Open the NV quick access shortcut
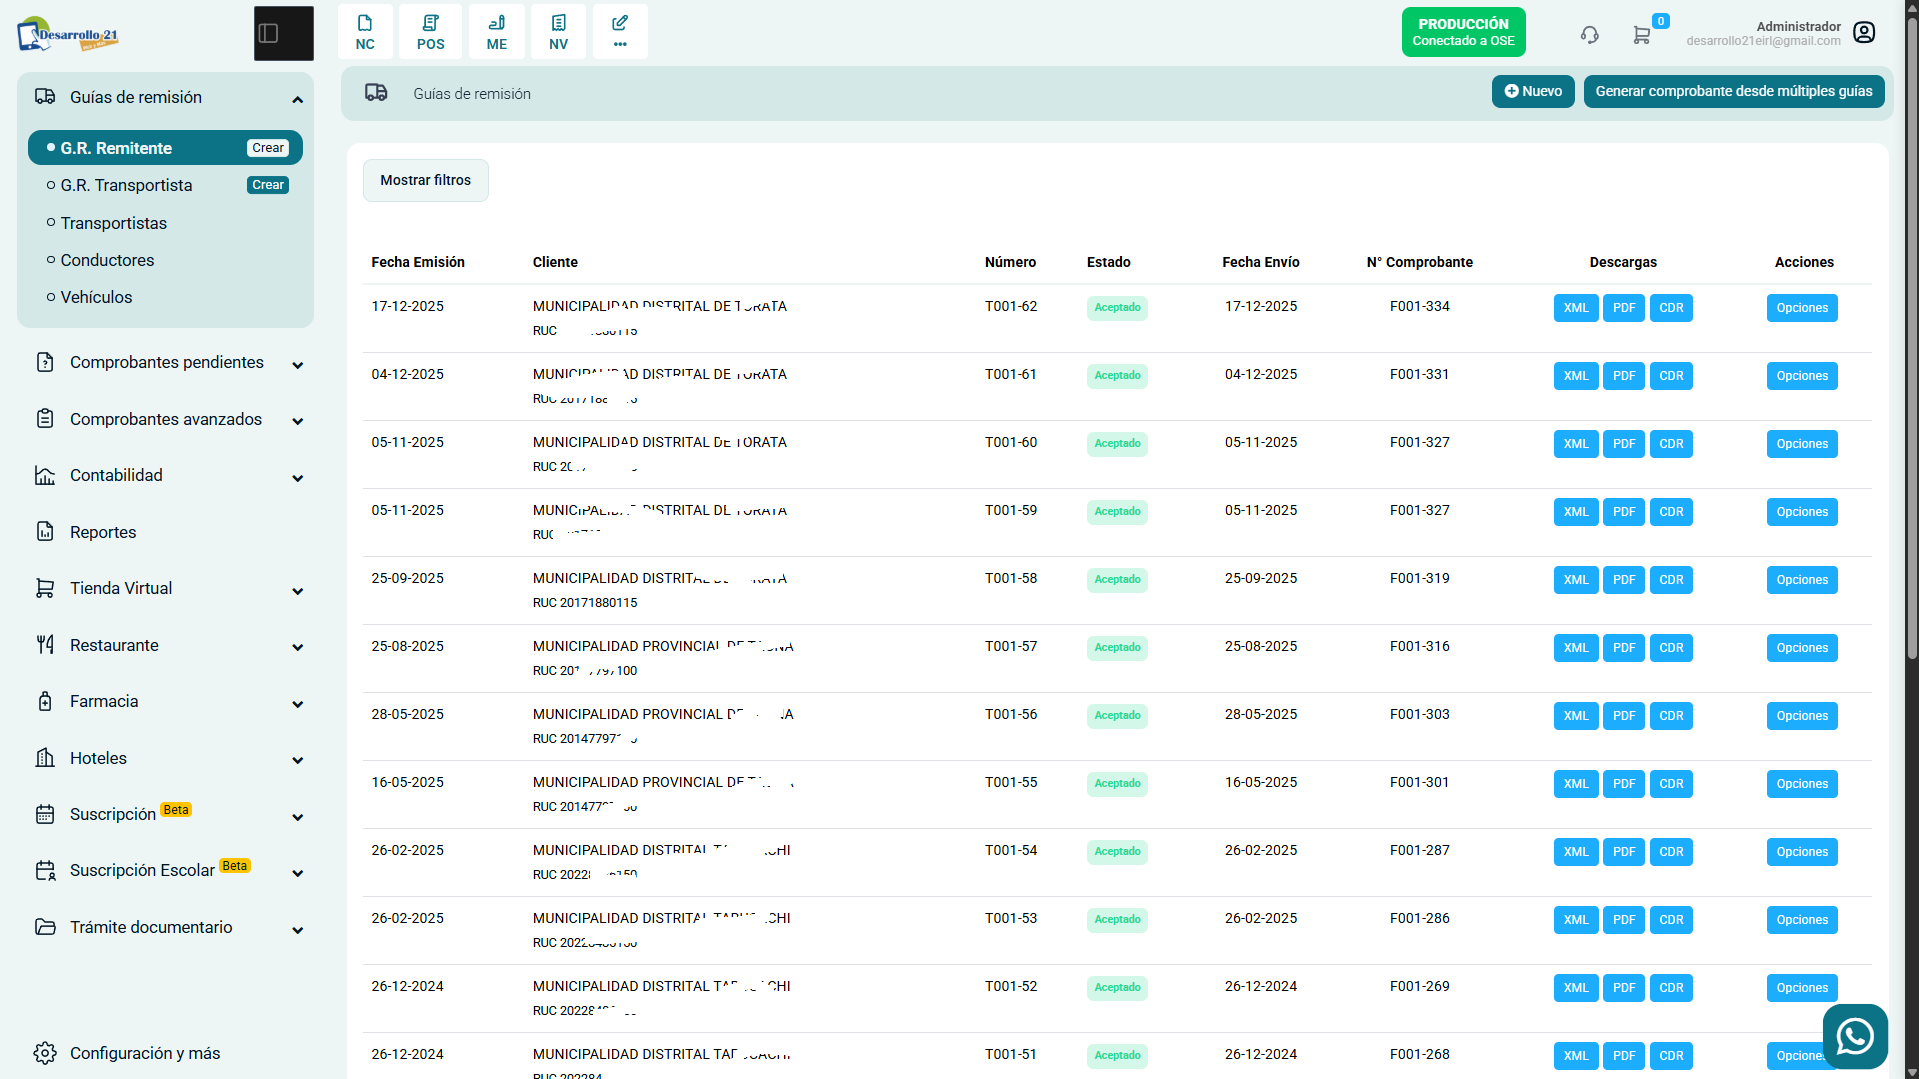The height and width of the screenshot is (1079, 1919). (x=559, y=32)
